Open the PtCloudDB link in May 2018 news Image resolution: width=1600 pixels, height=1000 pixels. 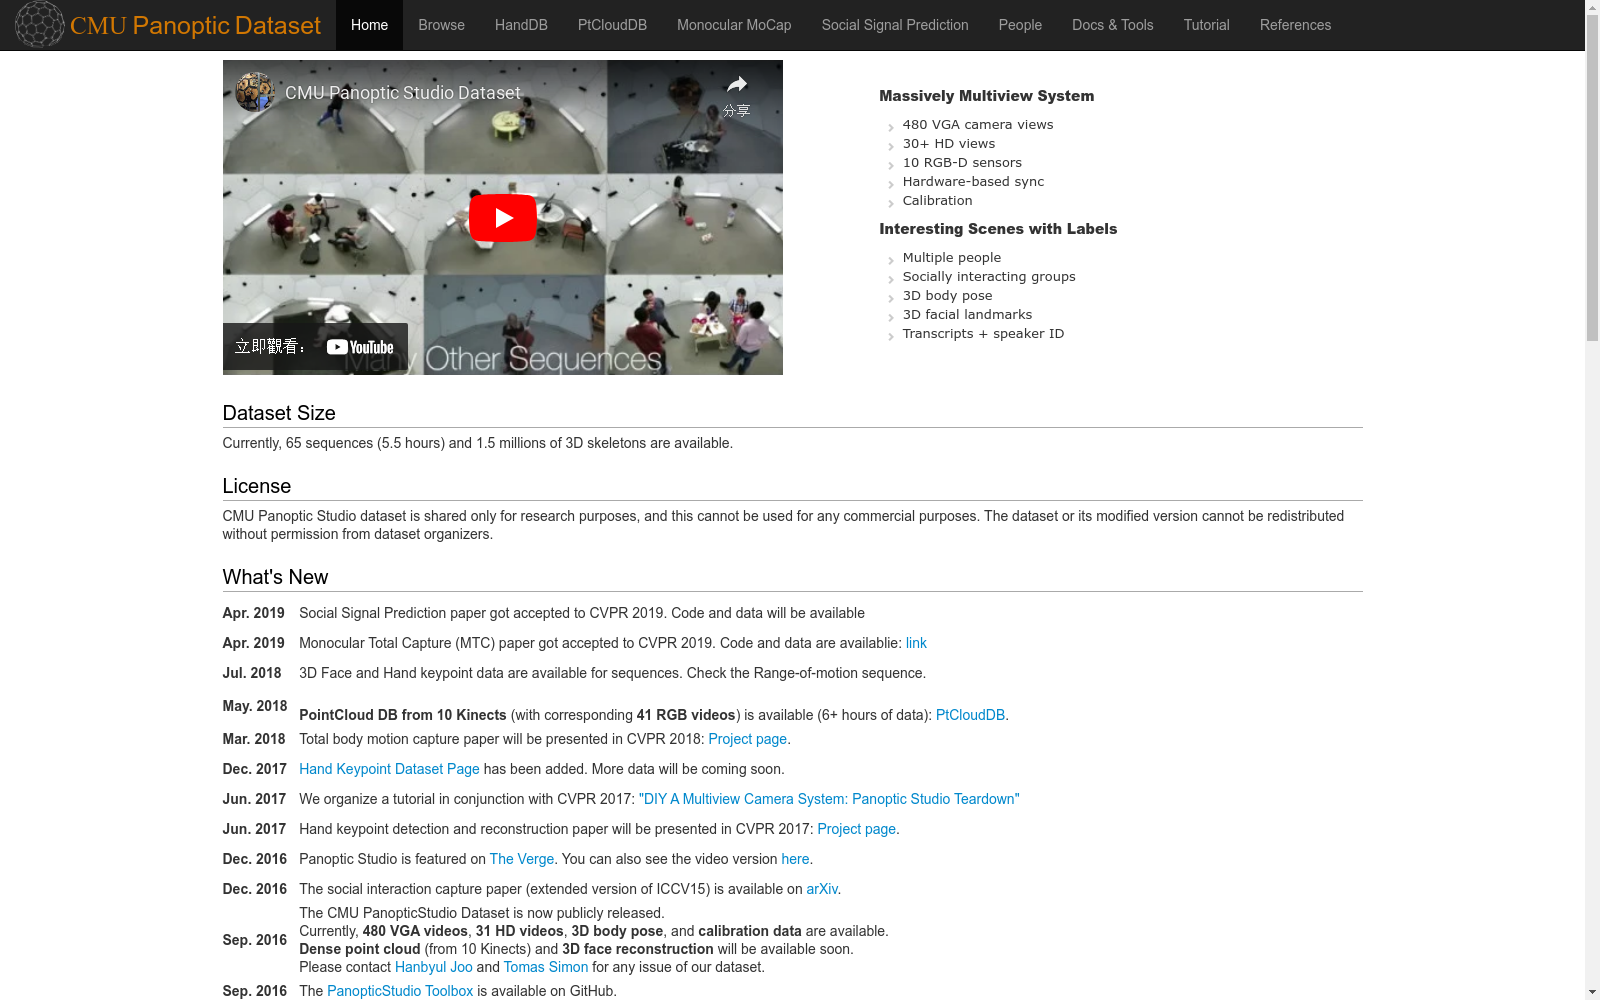970,715
